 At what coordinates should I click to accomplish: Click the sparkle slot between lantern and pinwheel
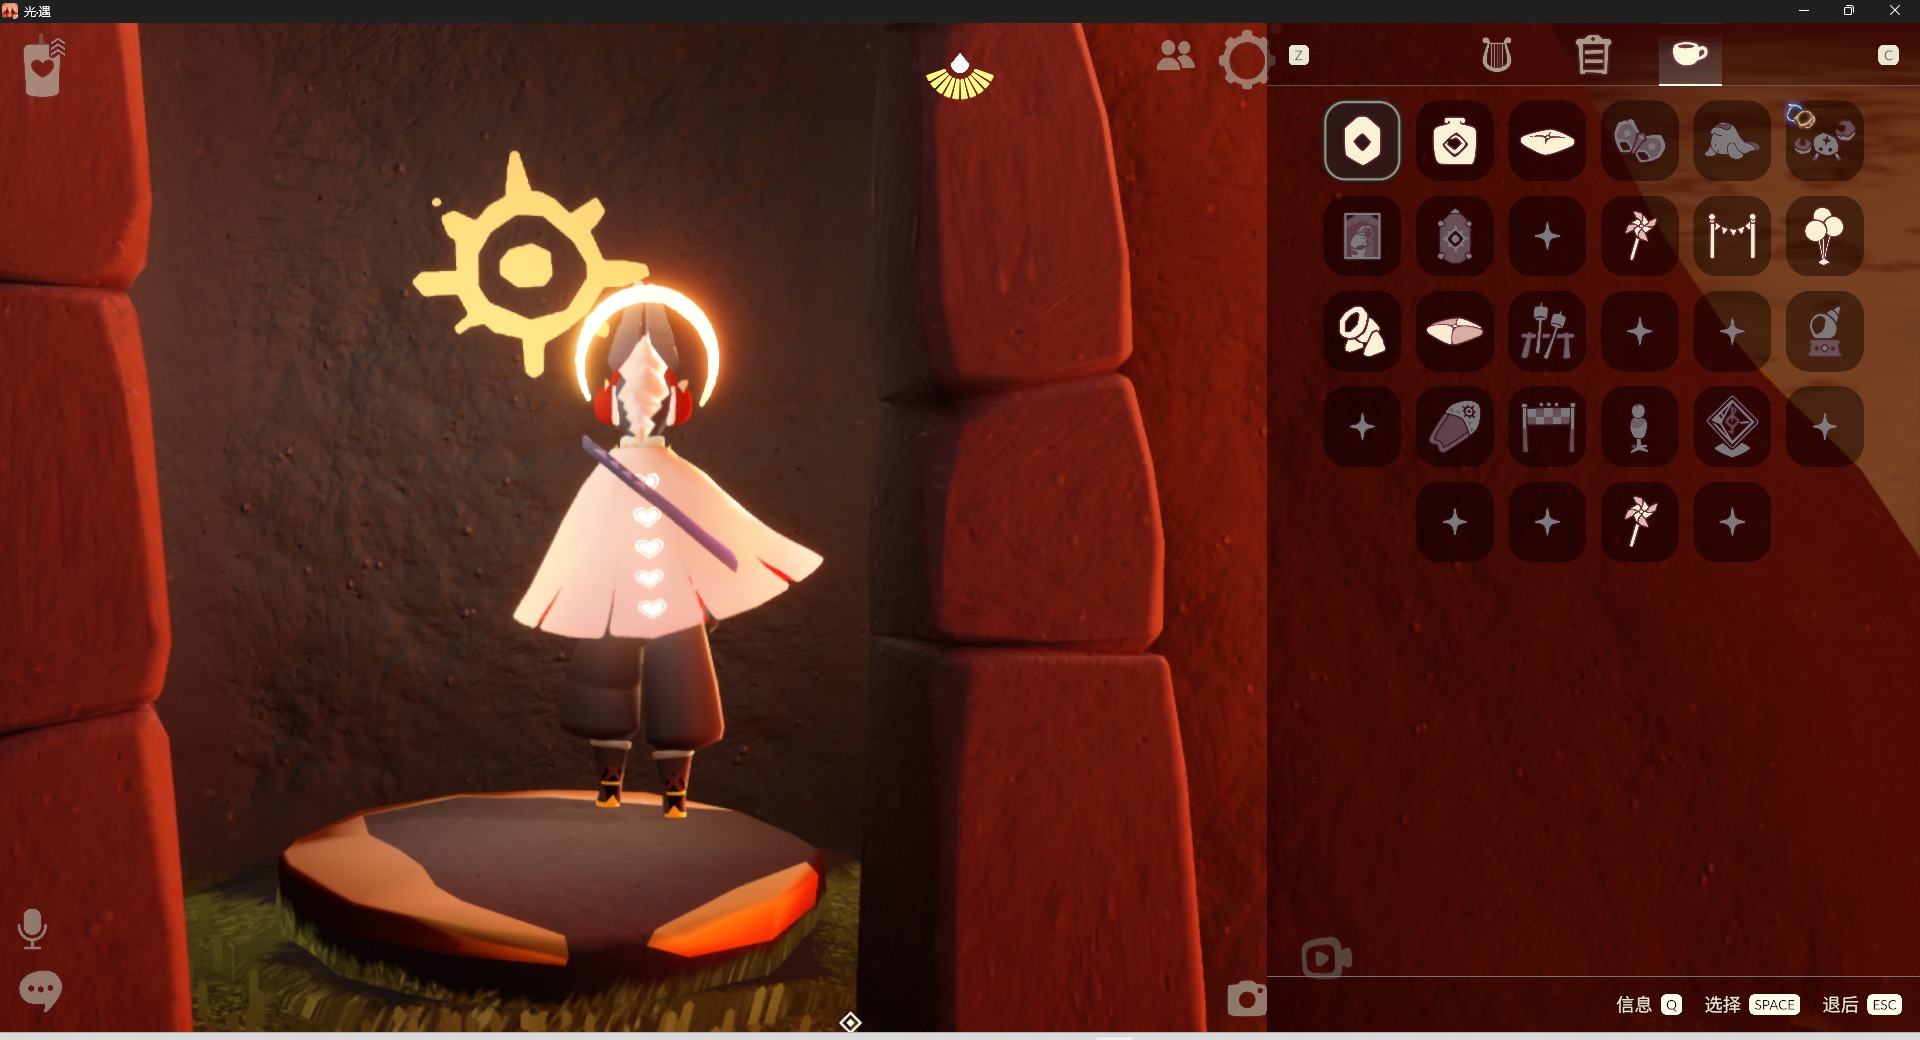click(x=1547, y=236)
